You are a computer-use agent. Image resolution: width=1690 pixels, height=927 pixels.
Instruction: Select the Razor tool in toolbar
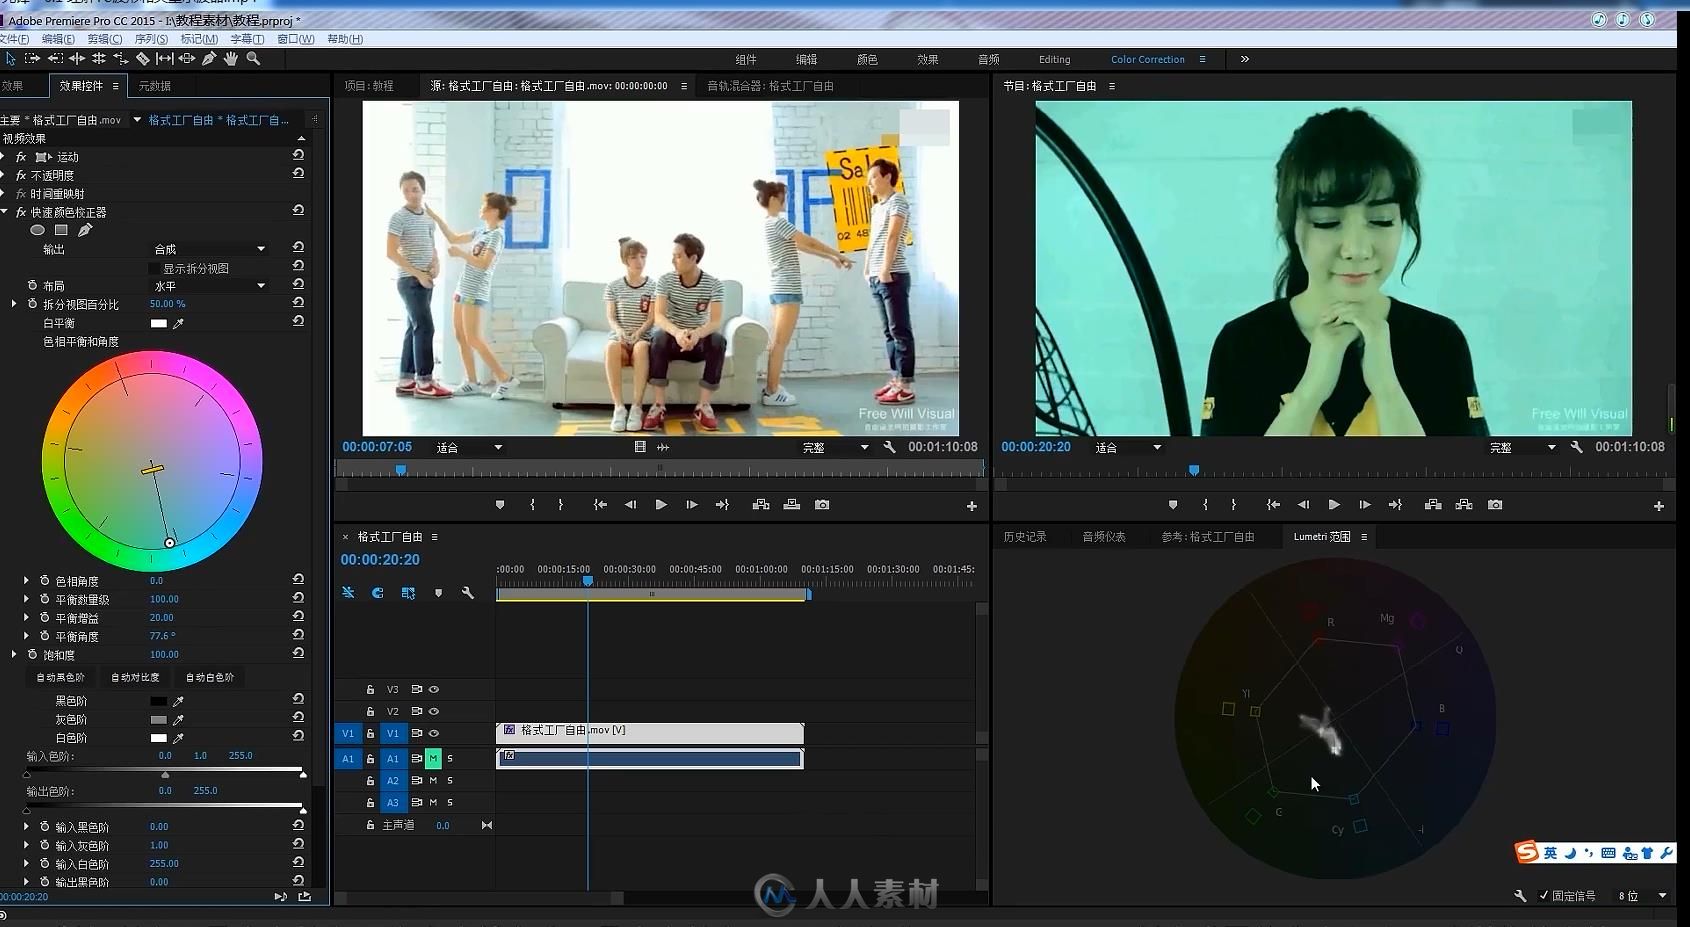coord(143,59)
